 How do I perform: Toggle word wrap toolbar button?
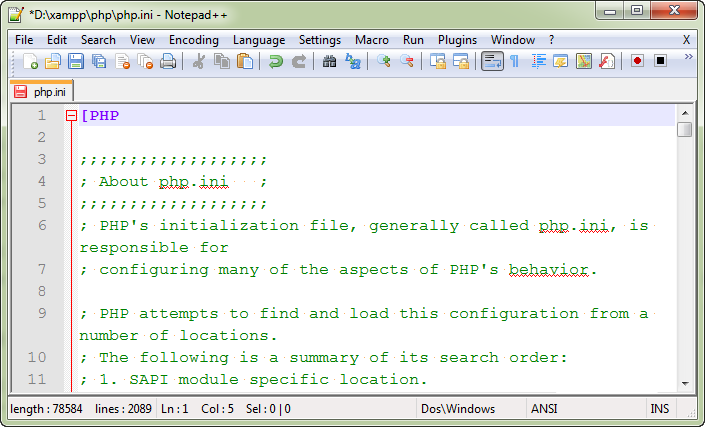(492, 61)
